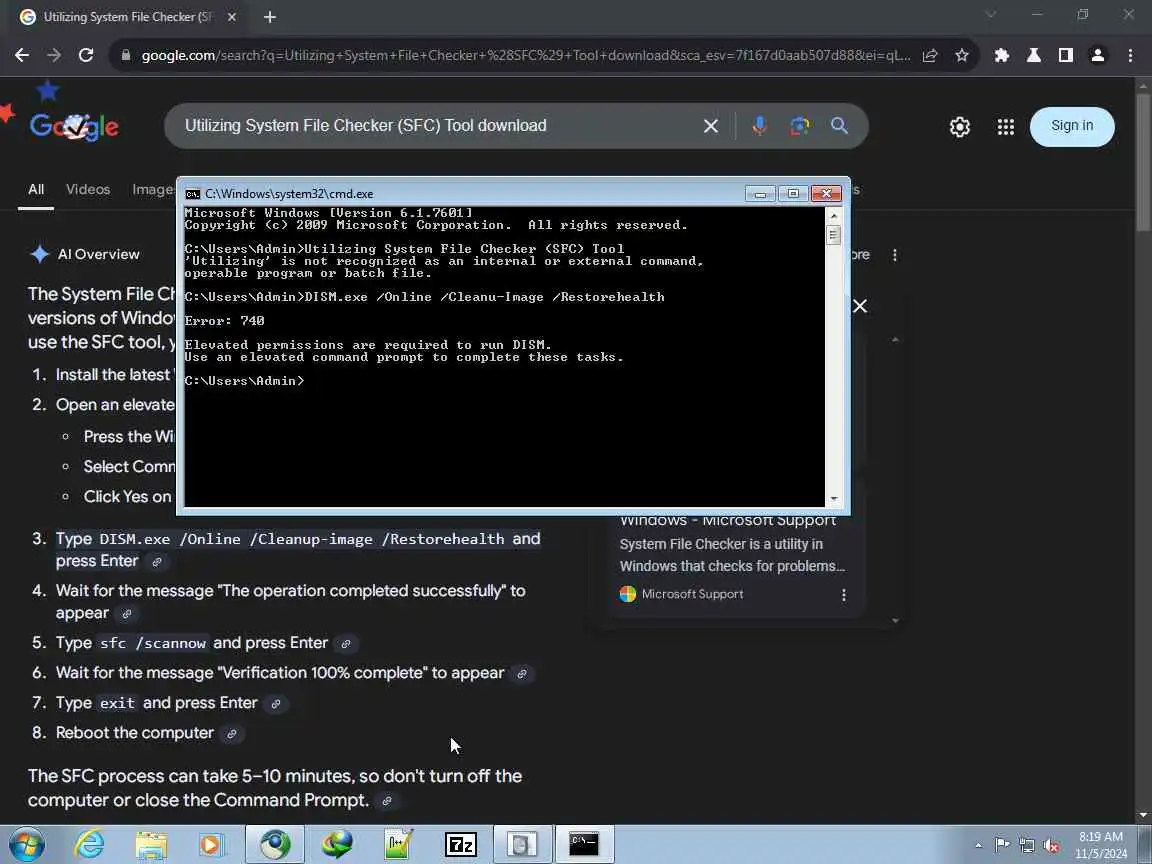The width and height of the screenshot is (1152, 864).
Task: Minimize the cmd.exe window
Action: [x=760, y=193]
